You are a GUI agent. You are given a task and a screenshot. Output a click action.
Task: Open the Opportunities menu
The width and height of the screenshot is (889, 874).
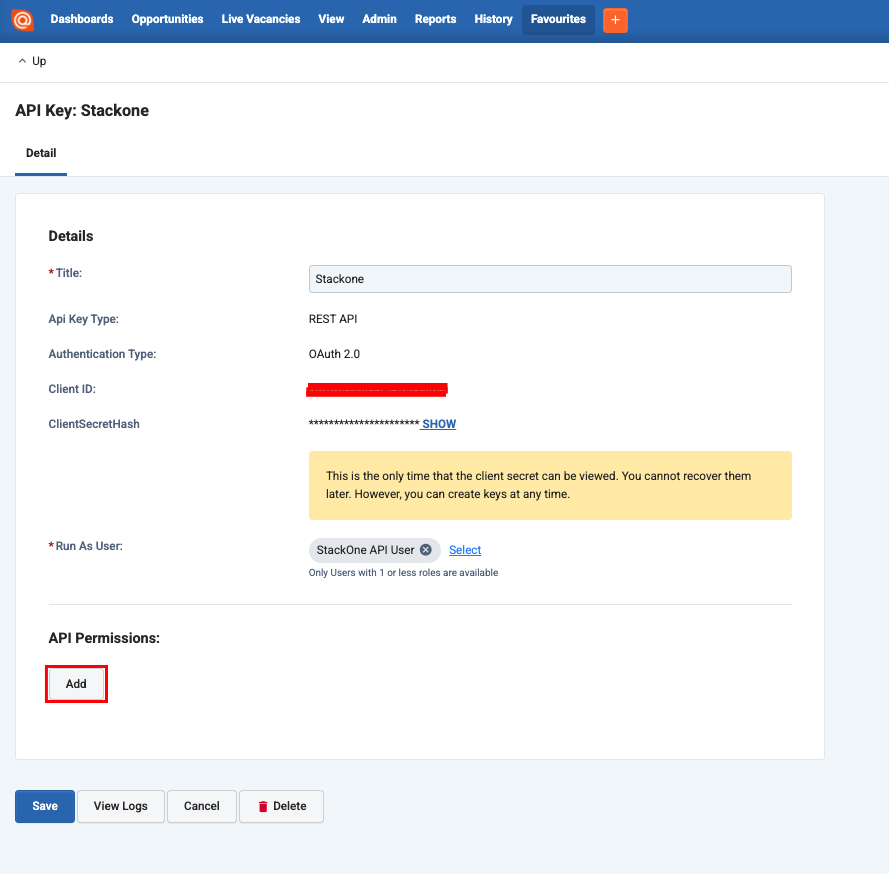[x=167, y=19]
